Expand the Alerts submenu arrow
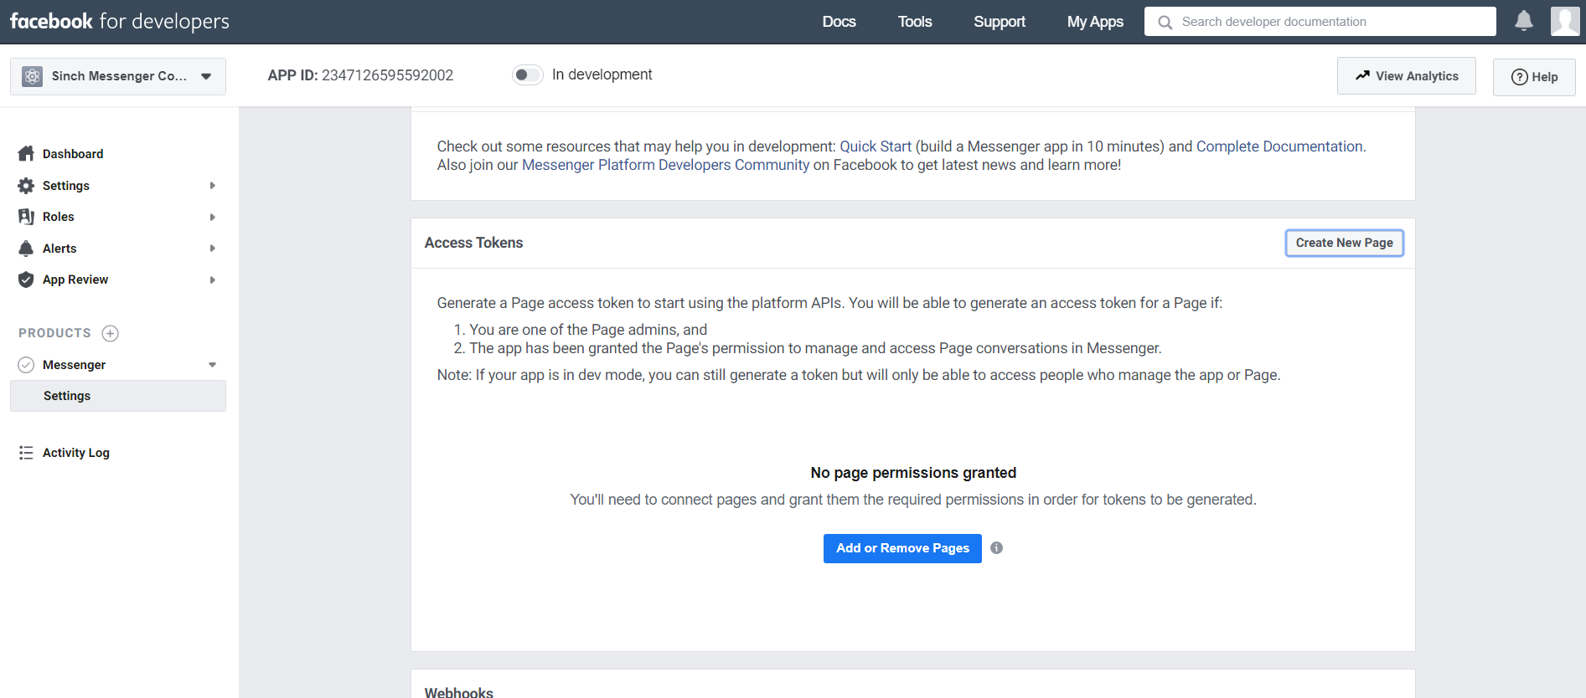Image resolution: width=1586 pixels, height=698 pixels. [x=212, y=248]
